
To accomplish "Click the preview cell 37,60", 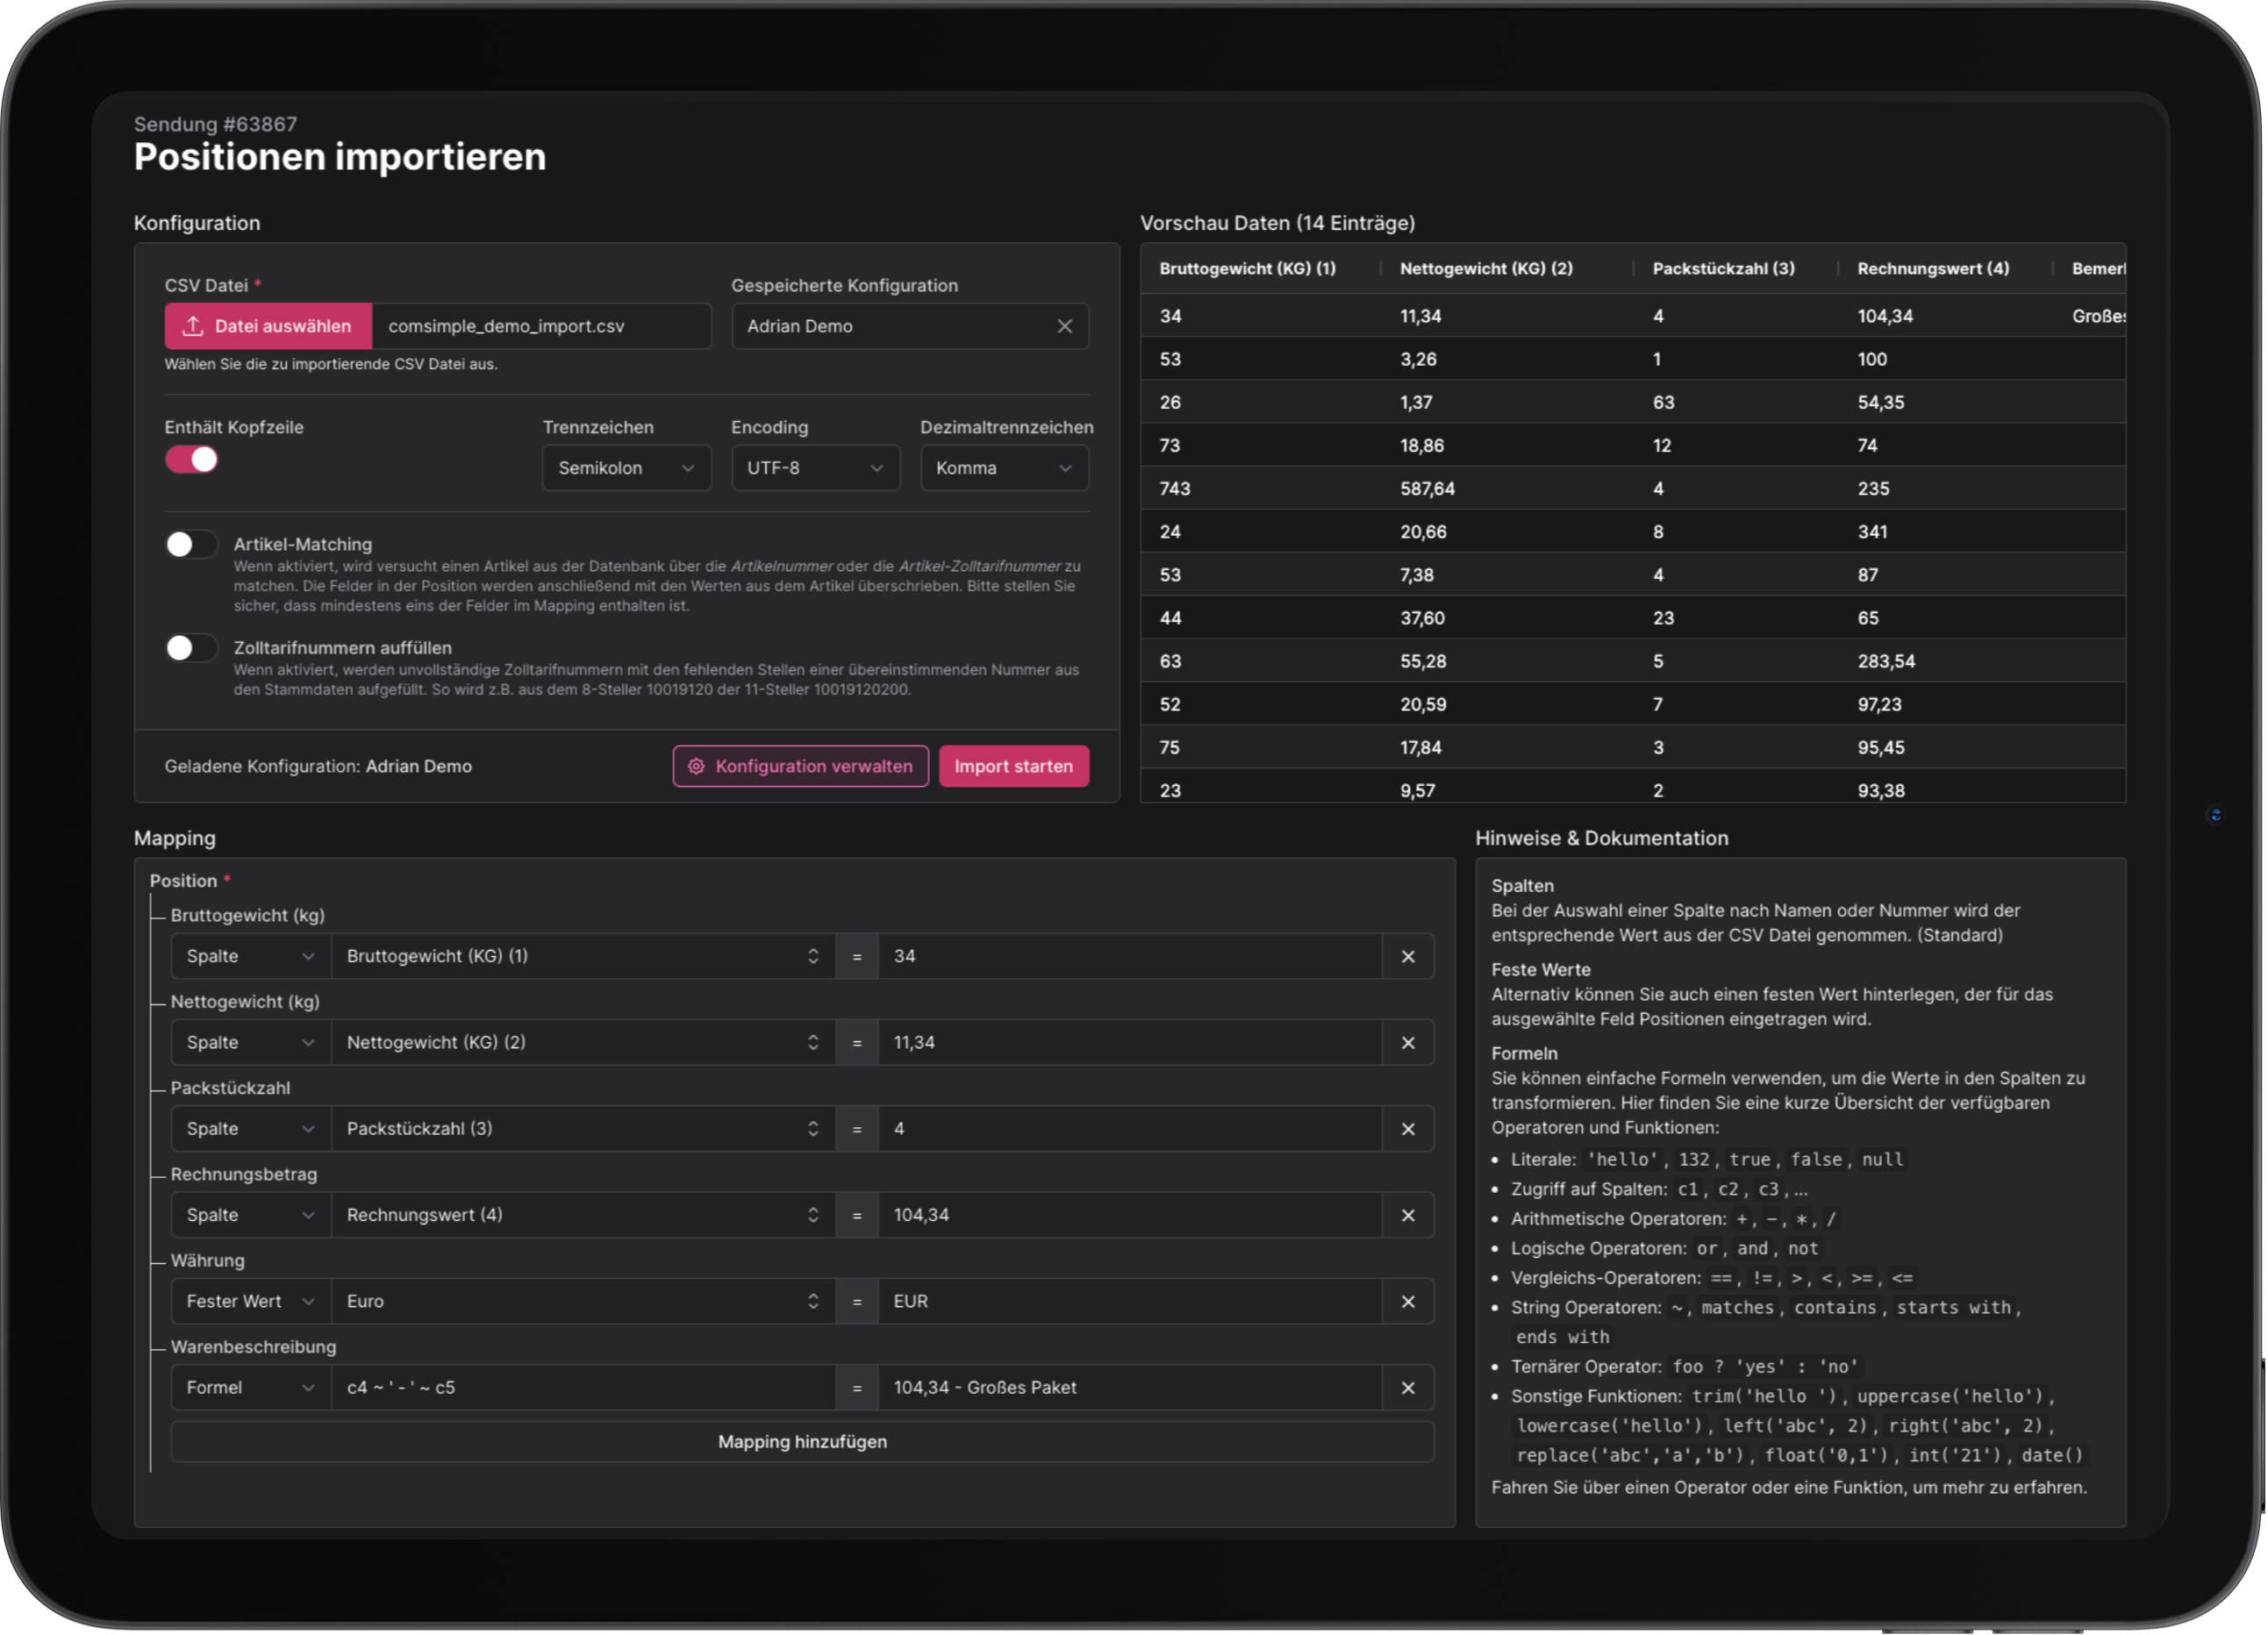I will coord(1422,619).
